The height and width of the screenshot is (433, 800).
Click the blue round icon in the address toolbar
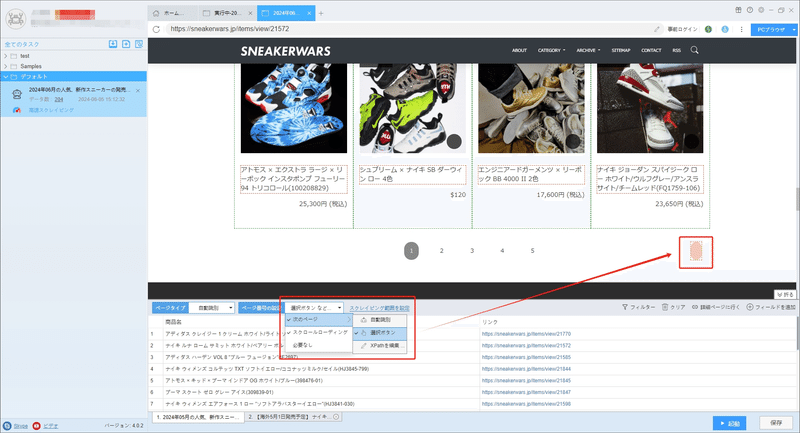(x=725, y=29)
